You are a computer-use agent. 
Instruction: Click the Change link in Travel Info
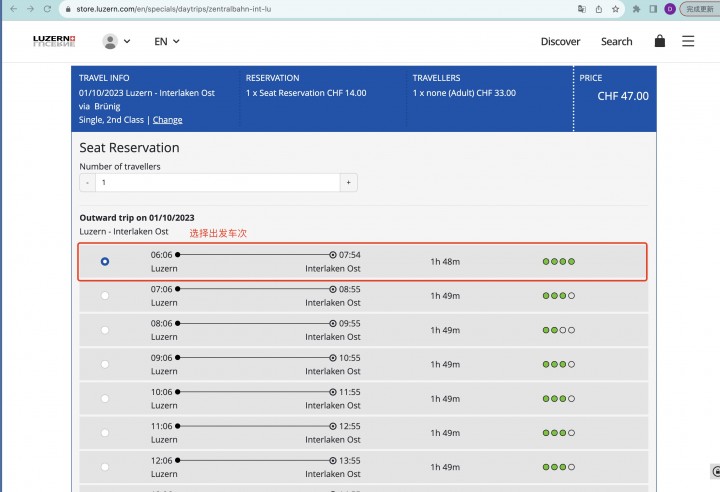click(x=167, y=120)
